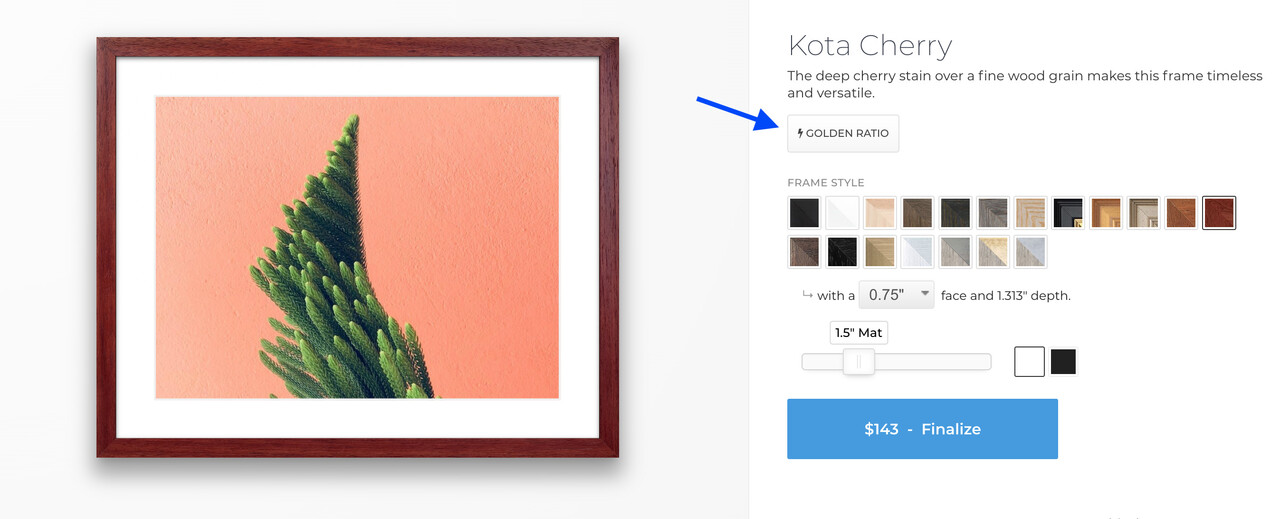Pick the light natural maple frame swatch
Image resolution: width=1280 pixels, height=519 pixels.
coord(880,213)
